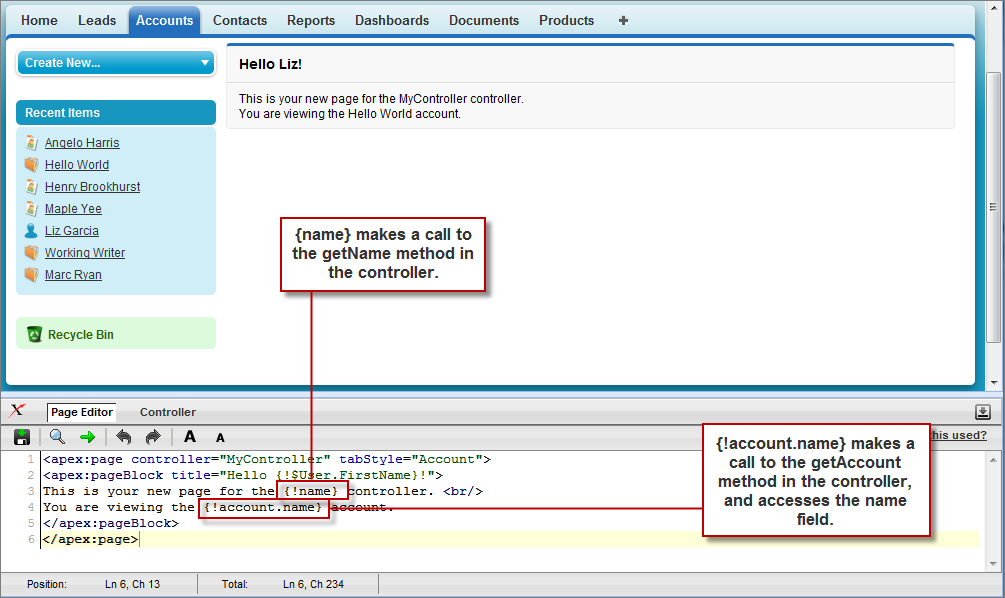Switch to the Controller tab
The height and width of the screenshot is (598, 1005).
tap(167, 411)
